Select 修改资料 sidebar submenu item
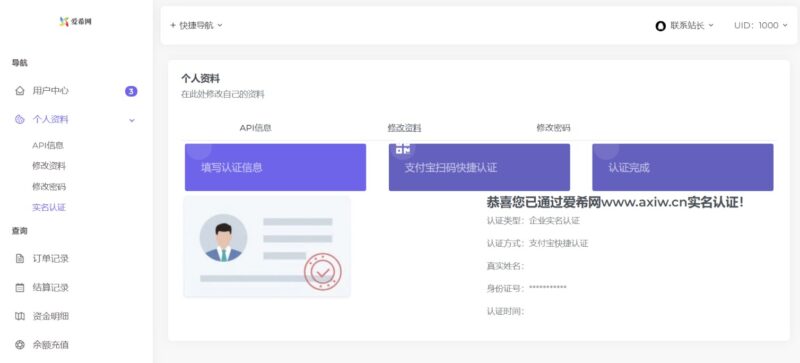The image size is (800, 363). 49,166
